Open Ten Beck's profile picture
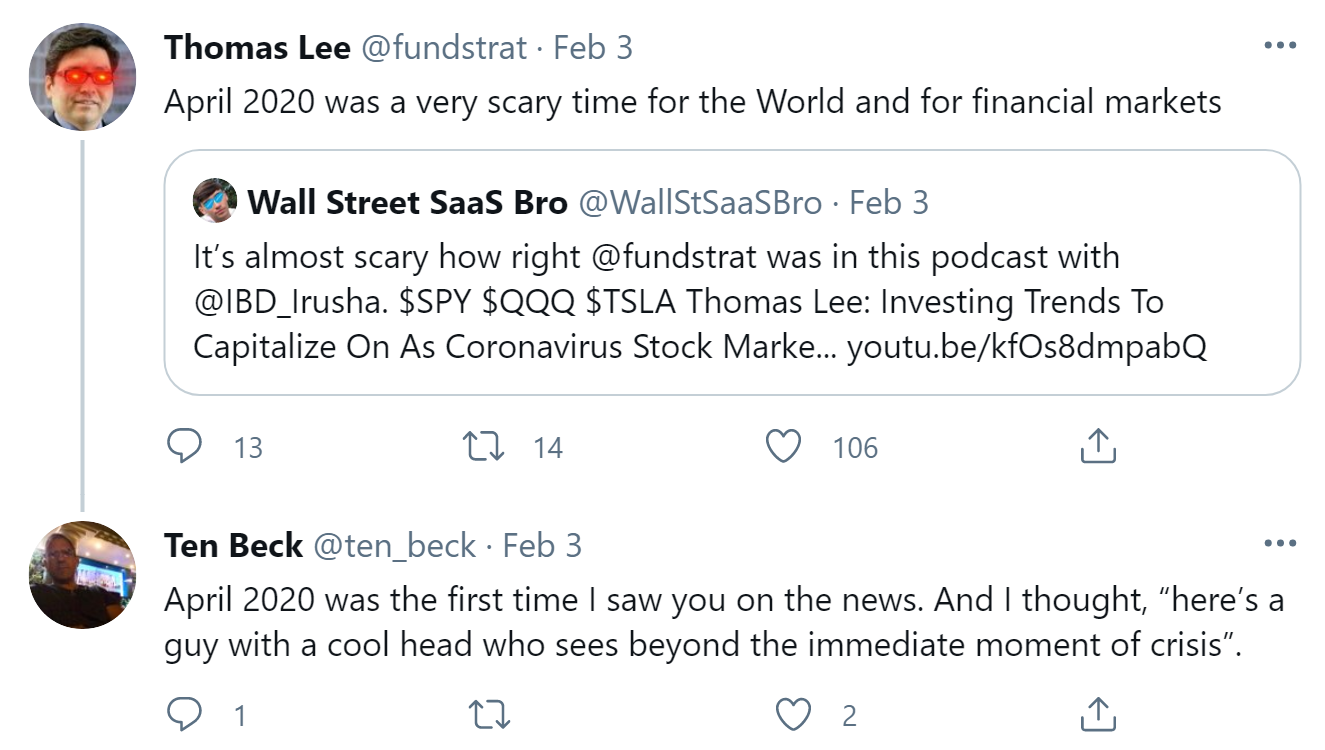 (x=82, y=575)
